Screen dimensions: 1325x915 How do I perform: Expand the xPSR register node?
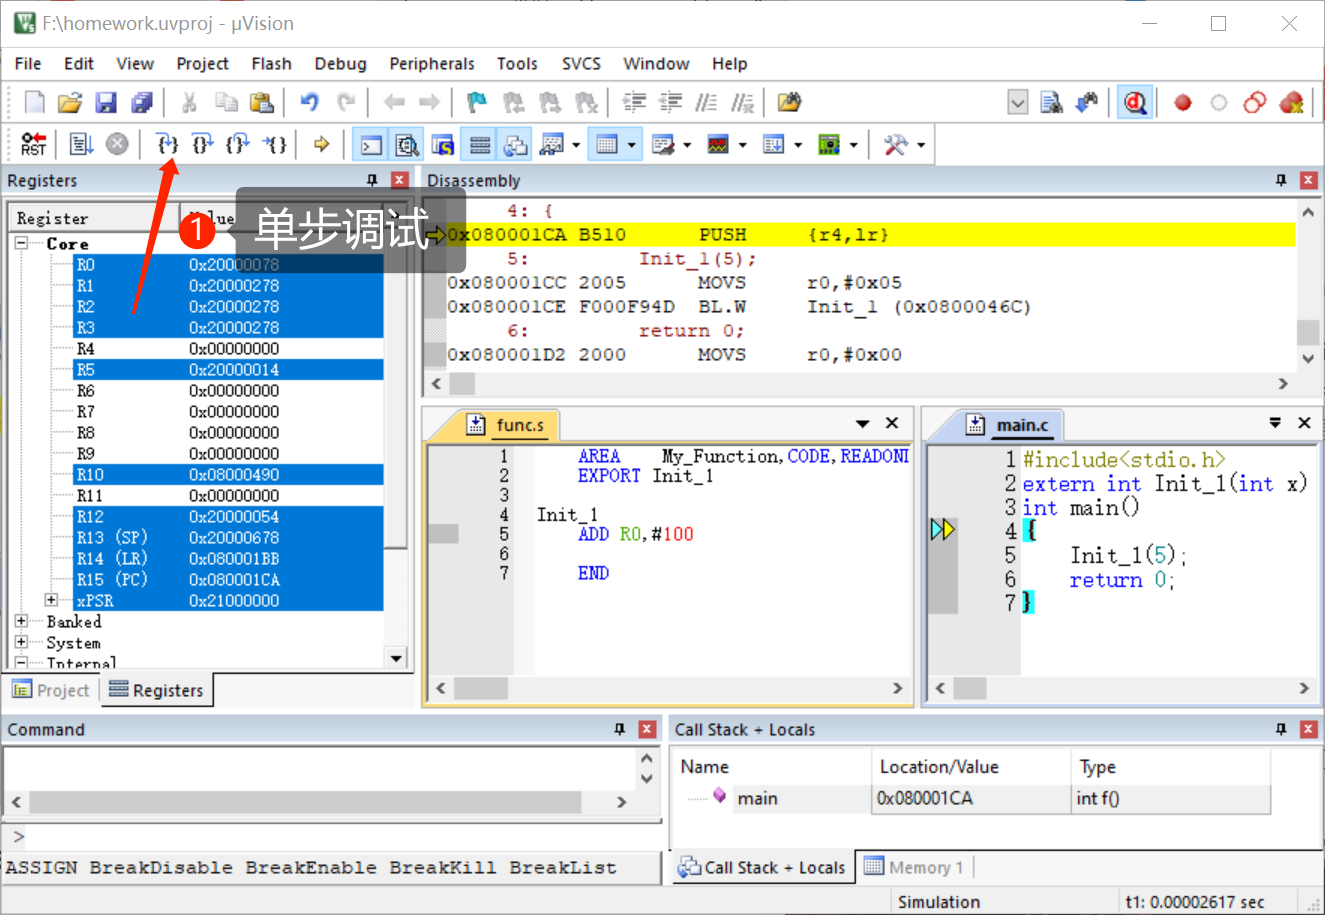click(x=51, y=600)
